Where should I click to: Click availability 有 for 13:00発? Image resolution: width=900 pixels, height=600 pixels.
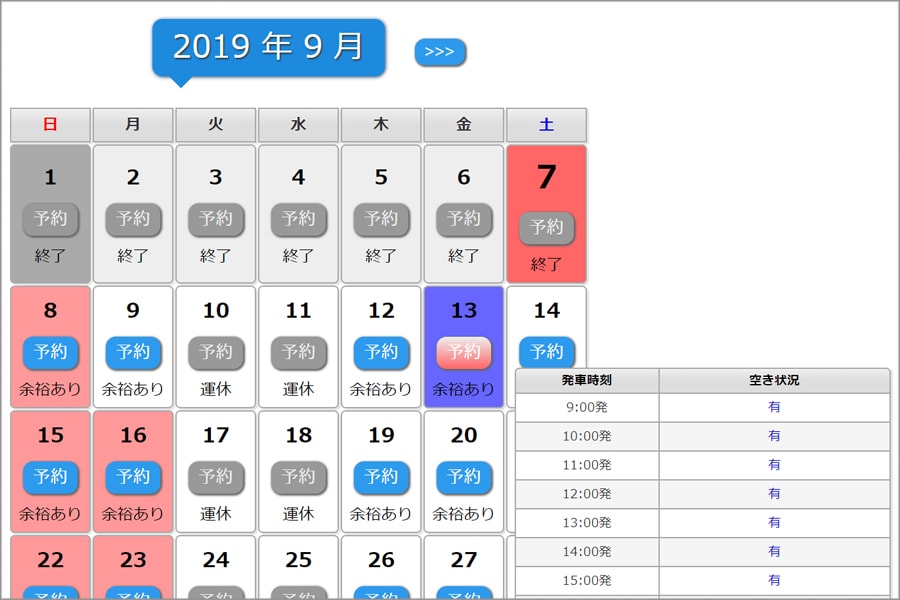[x=774, y=522]
